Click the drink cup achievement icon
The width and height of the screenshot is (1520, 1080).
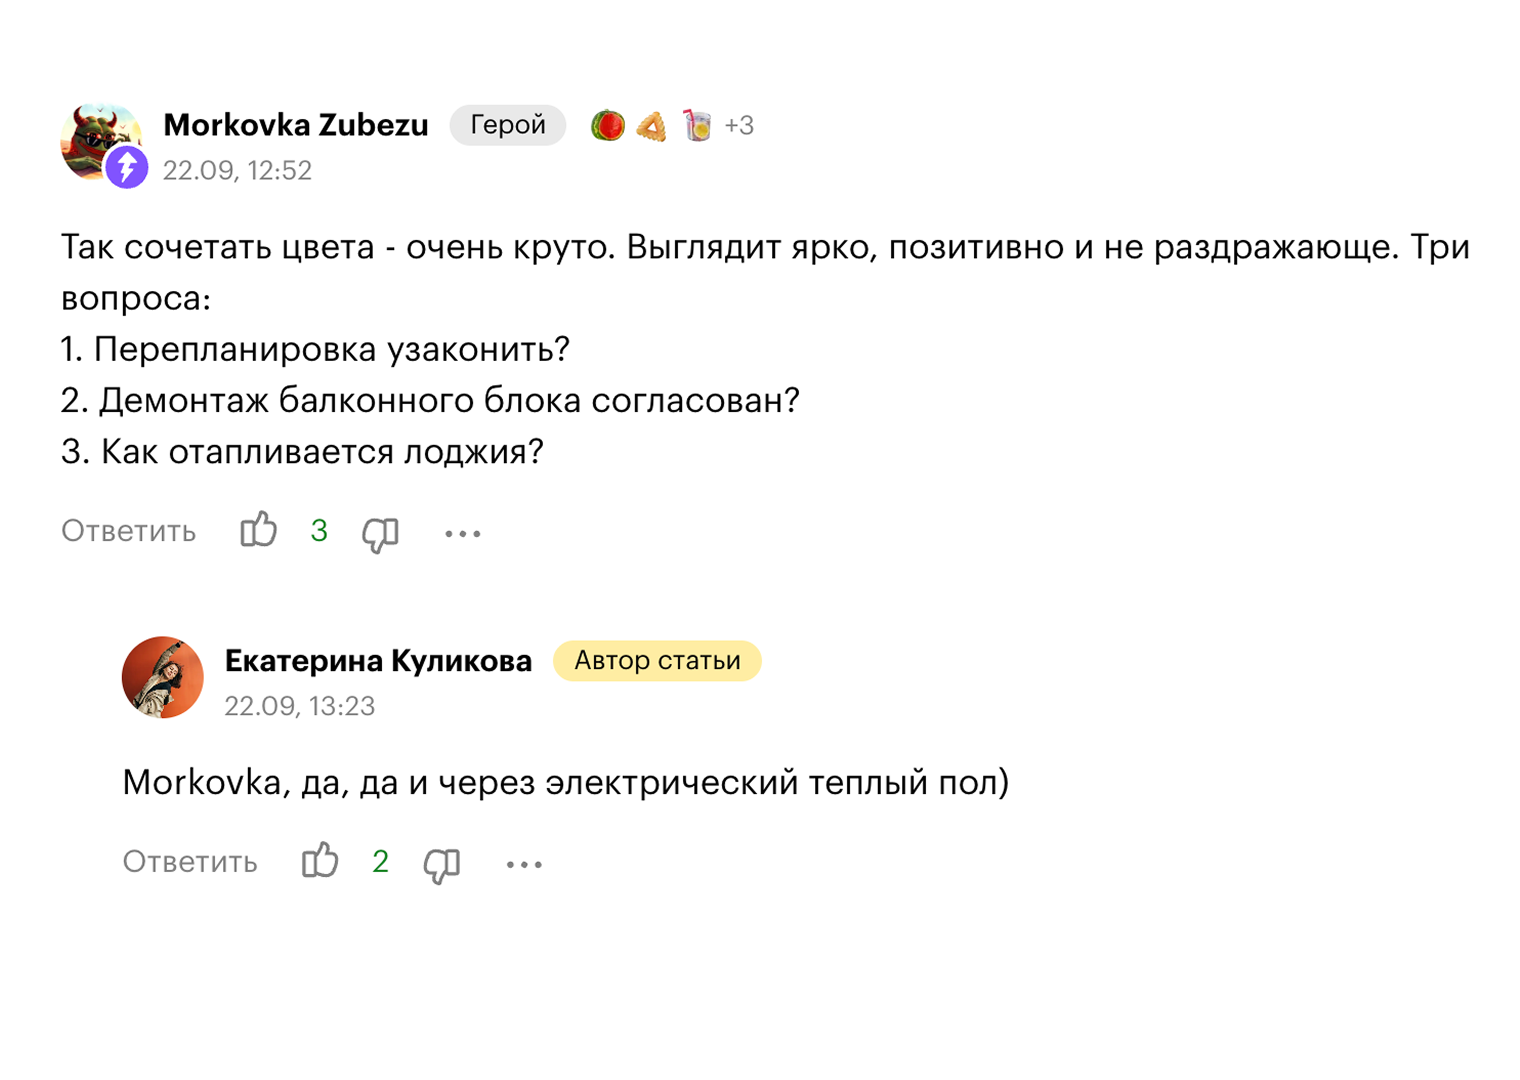(697, 126)
